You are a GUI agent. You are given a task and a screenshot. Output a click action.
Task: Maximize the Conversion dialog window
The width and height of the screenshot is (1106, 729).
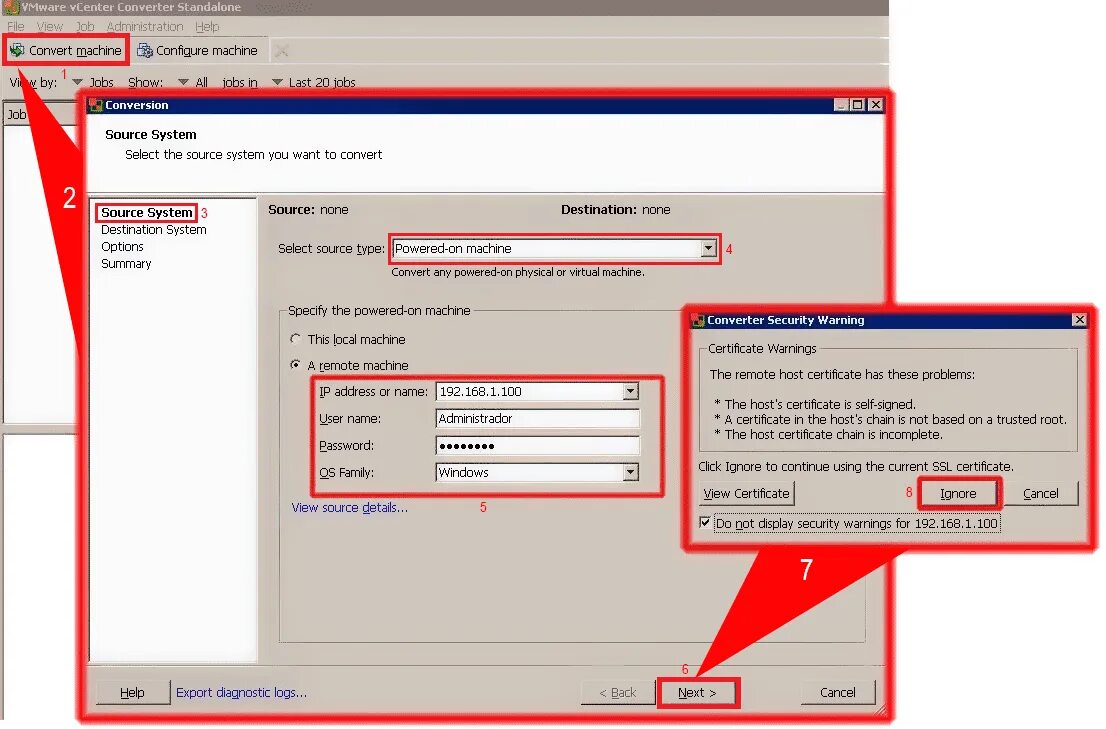pyautogui.click(x=858, y=105)
